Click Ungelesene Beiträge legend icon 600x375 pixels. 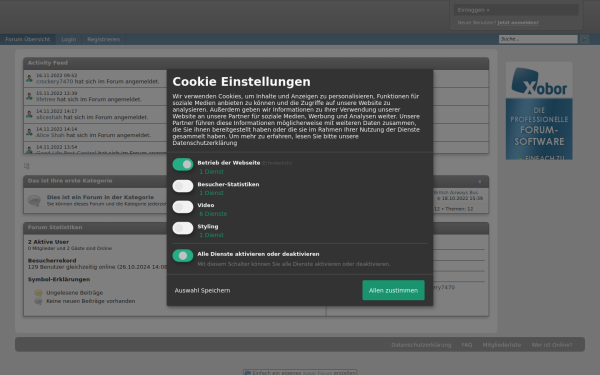click(x=38, y=293)
